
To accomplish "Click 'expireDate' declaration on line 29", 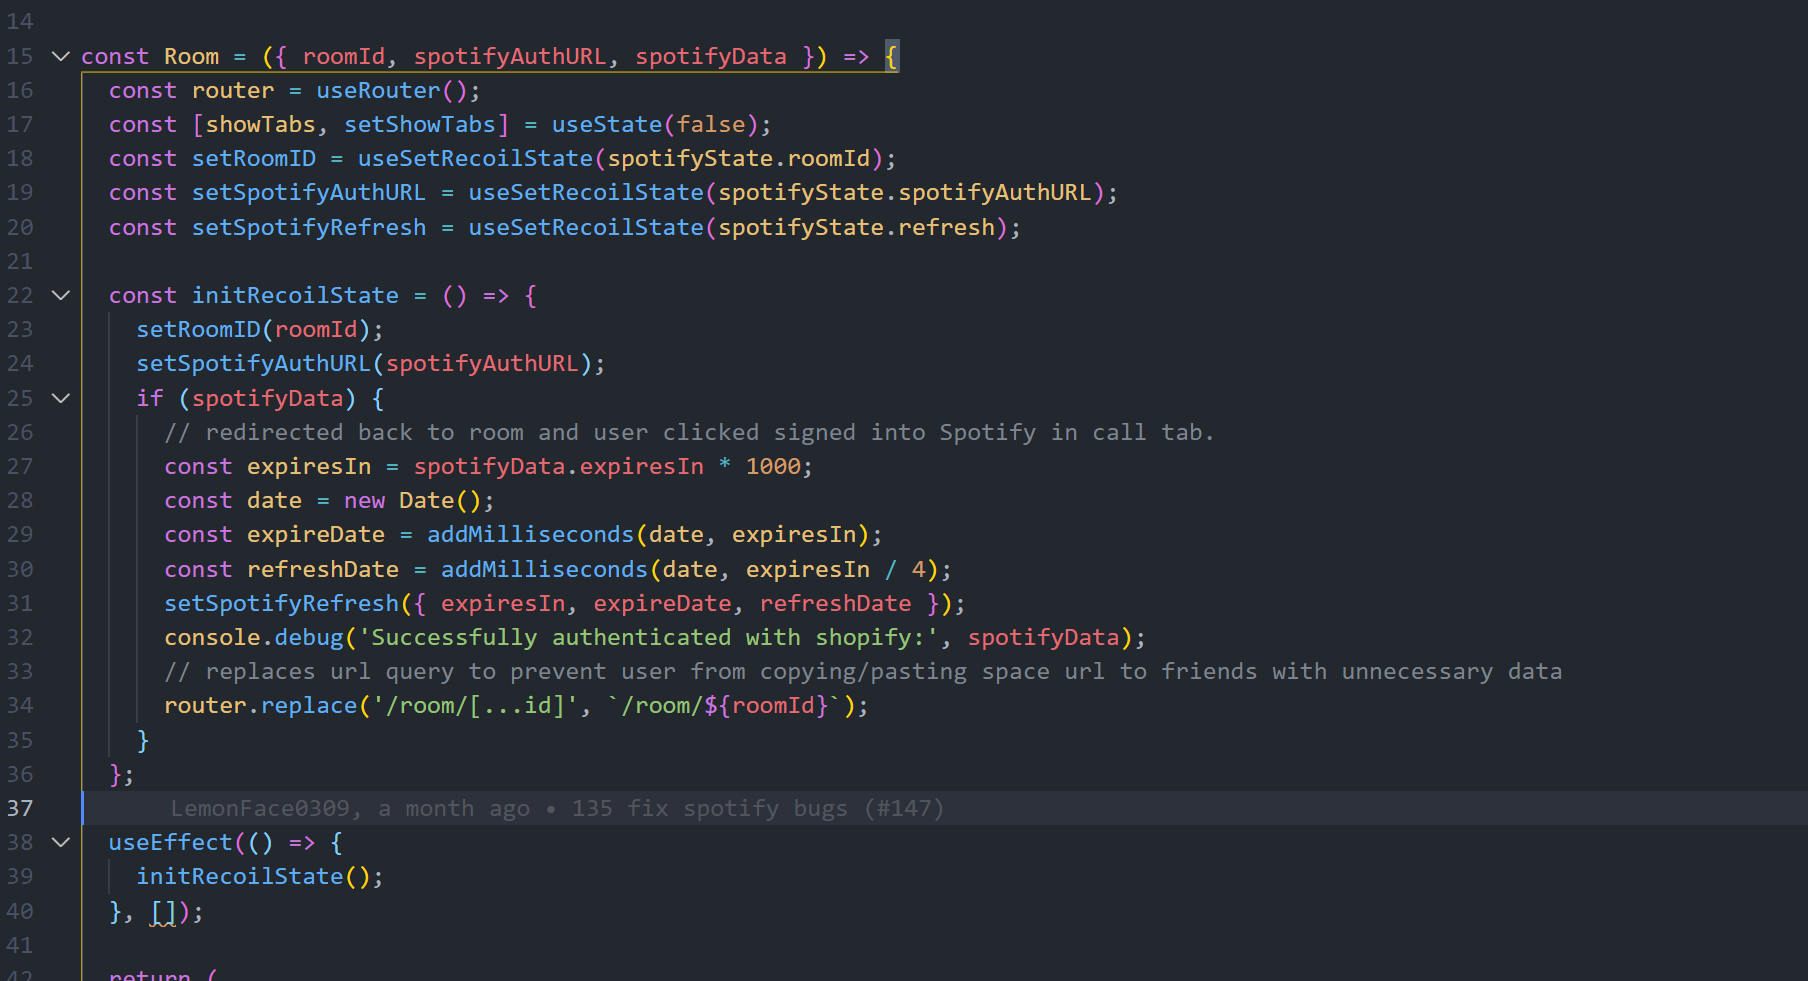I will click(316, 534).
